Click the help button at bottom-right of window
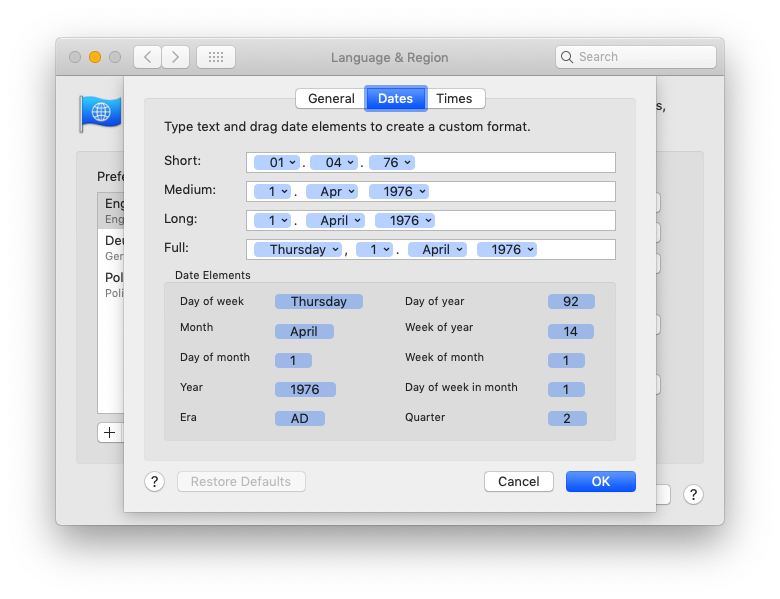Image resolution: width=780 pixels, height=599 pixels. click(x=694, y=495)
